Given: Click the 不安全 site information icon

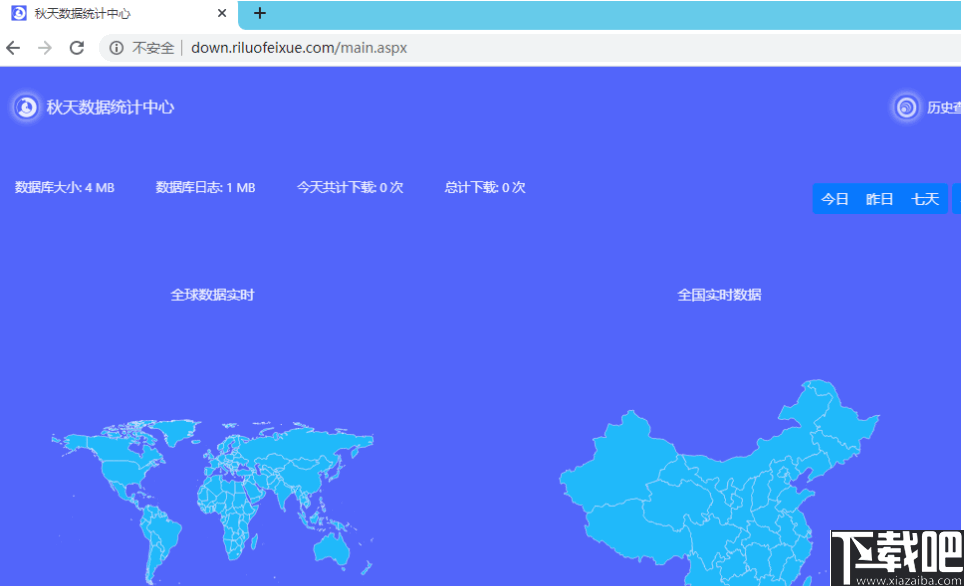Looking at the screenshot, I should [117, 47].
